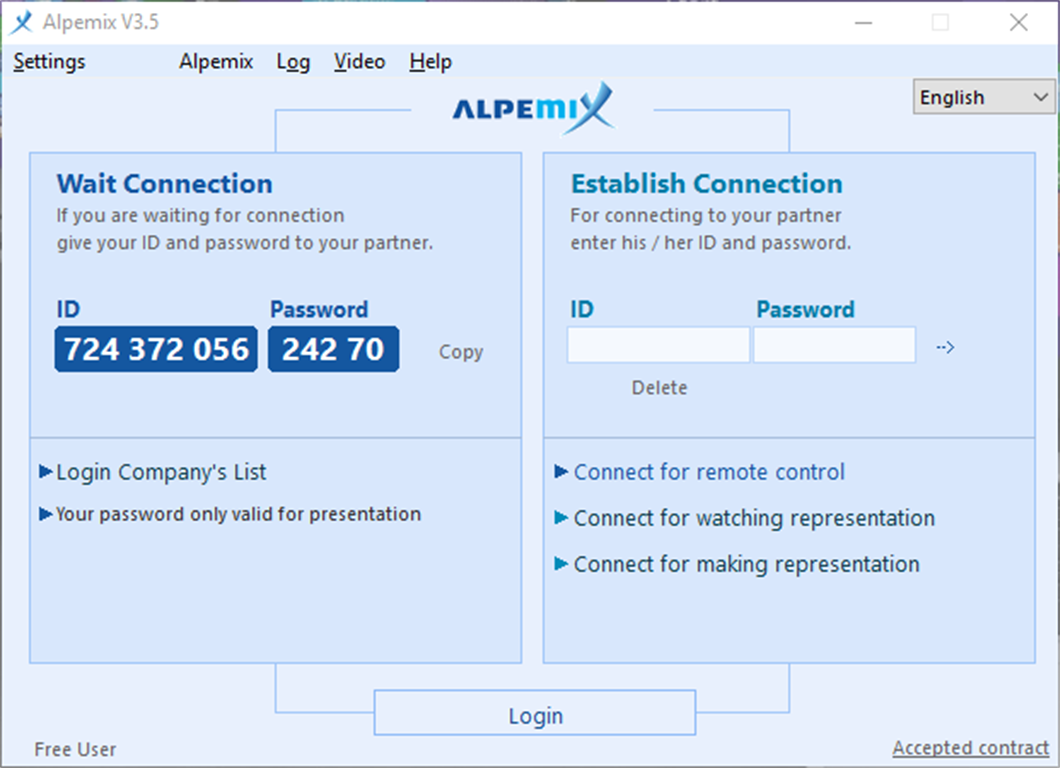Viewport: 1060px width, 768px height.
Task: Copy your ID and password
Action: (460, 352)
